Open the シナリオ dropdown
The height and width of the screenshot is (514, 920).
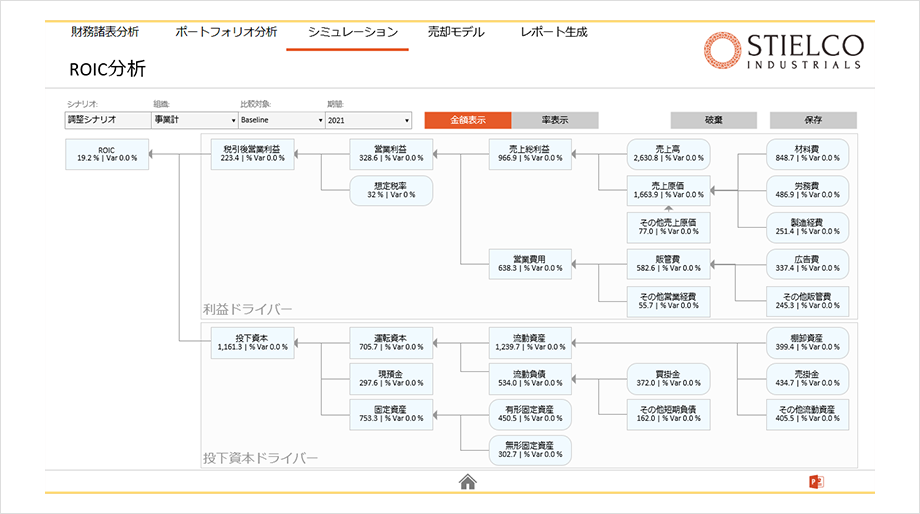coord(106,120)
